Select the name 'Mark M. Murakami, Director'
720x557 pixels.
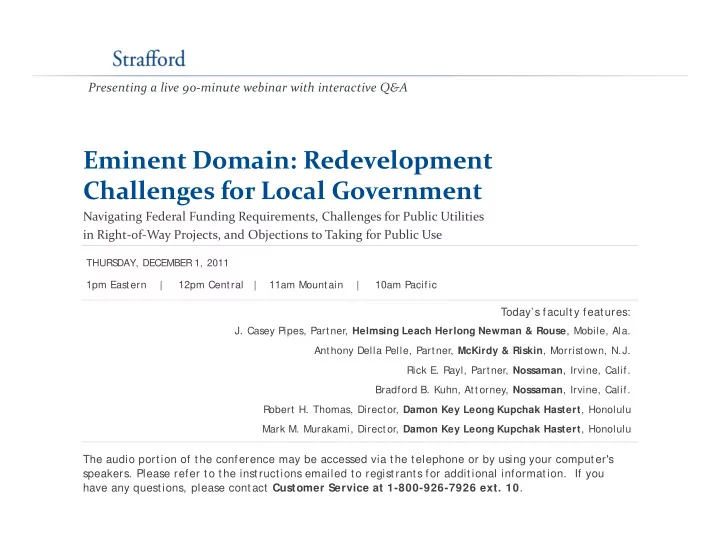click(x=330, y=429)
